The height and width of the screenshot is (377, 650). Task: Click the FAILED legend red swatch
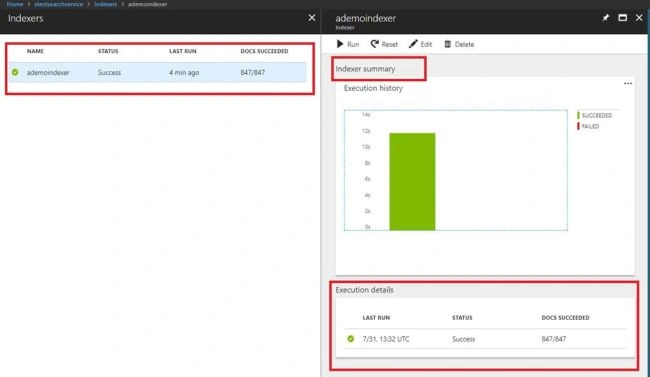pos(578,126)
